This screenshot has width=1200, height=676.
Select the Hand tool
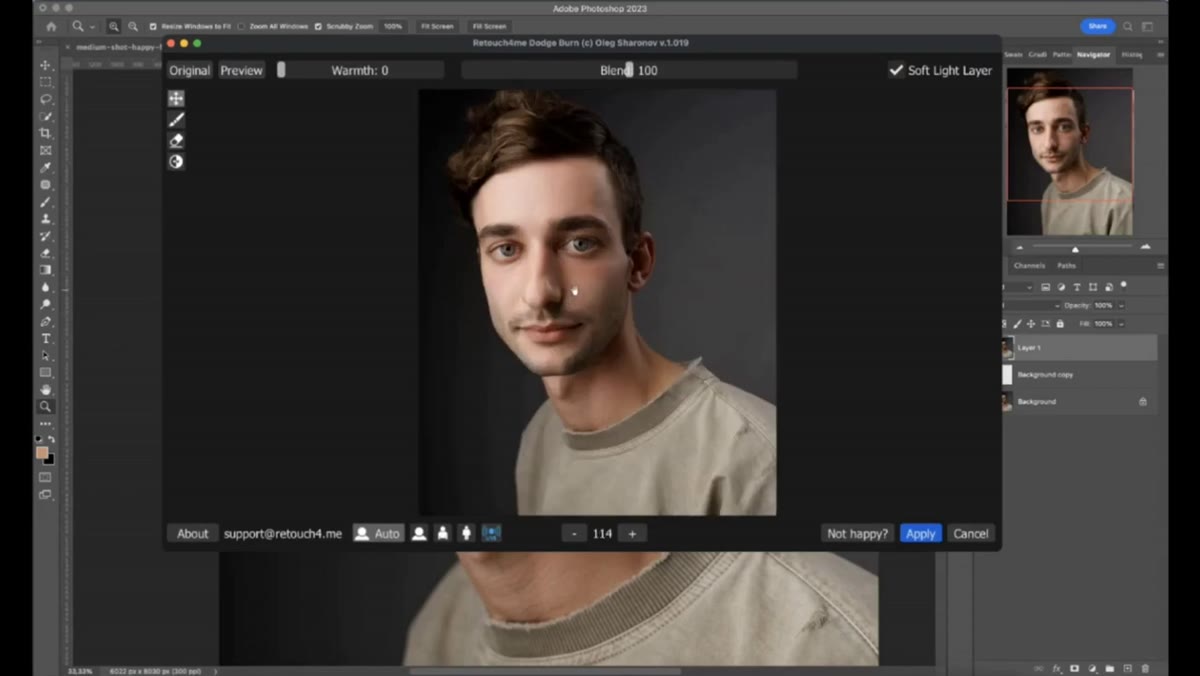(45, 390)
